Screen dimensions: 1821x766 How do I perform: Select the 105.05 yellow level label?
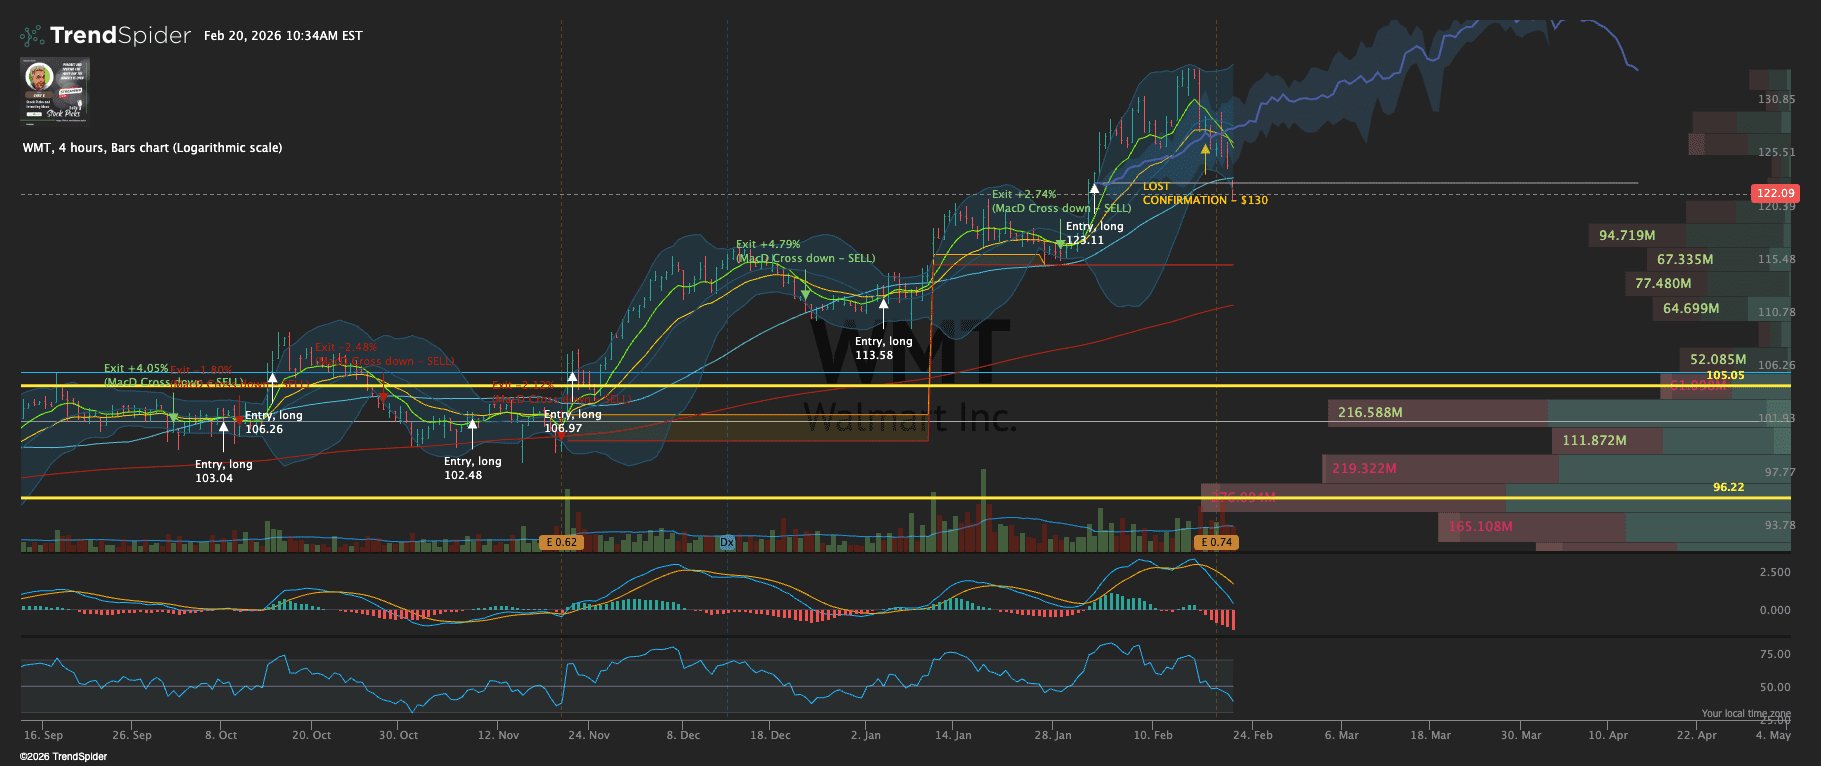(1725, 376)
